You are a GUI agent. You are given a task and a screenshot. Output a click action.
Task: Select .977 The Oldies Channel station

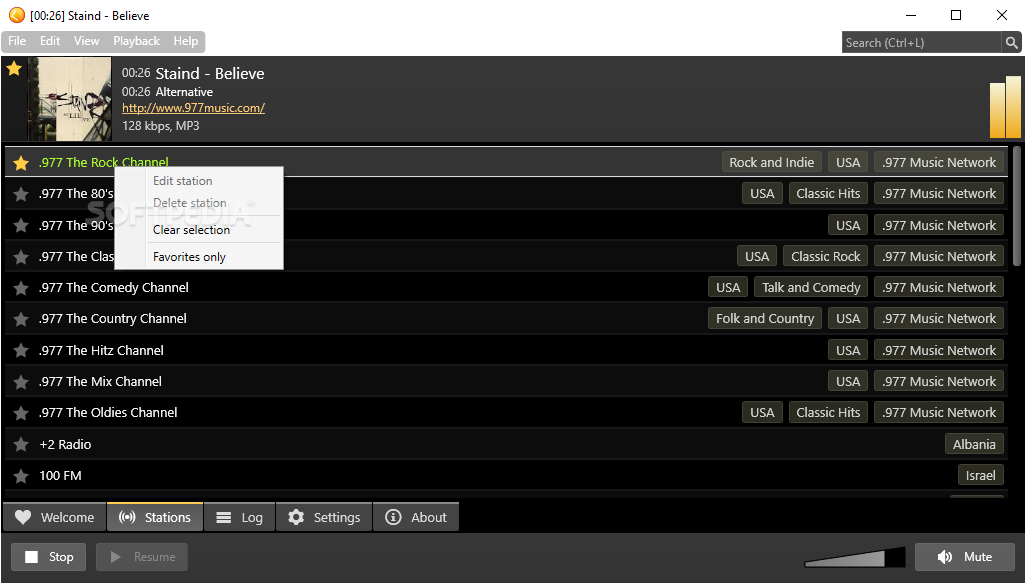click(x=107, y=413)
